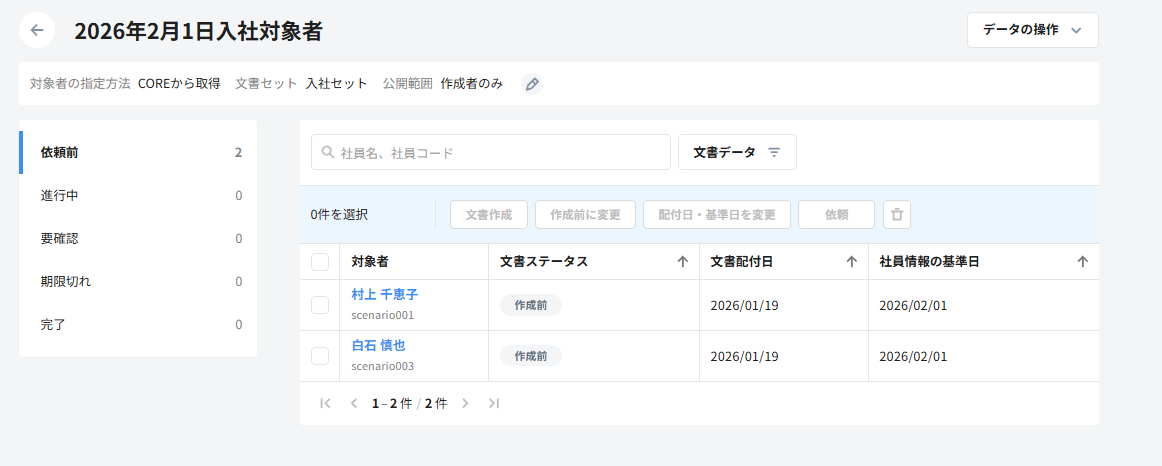This screenshot has height=466, width=1162.
Task: Click the 社員名、社員コード search field
Action: click(490, 153)
